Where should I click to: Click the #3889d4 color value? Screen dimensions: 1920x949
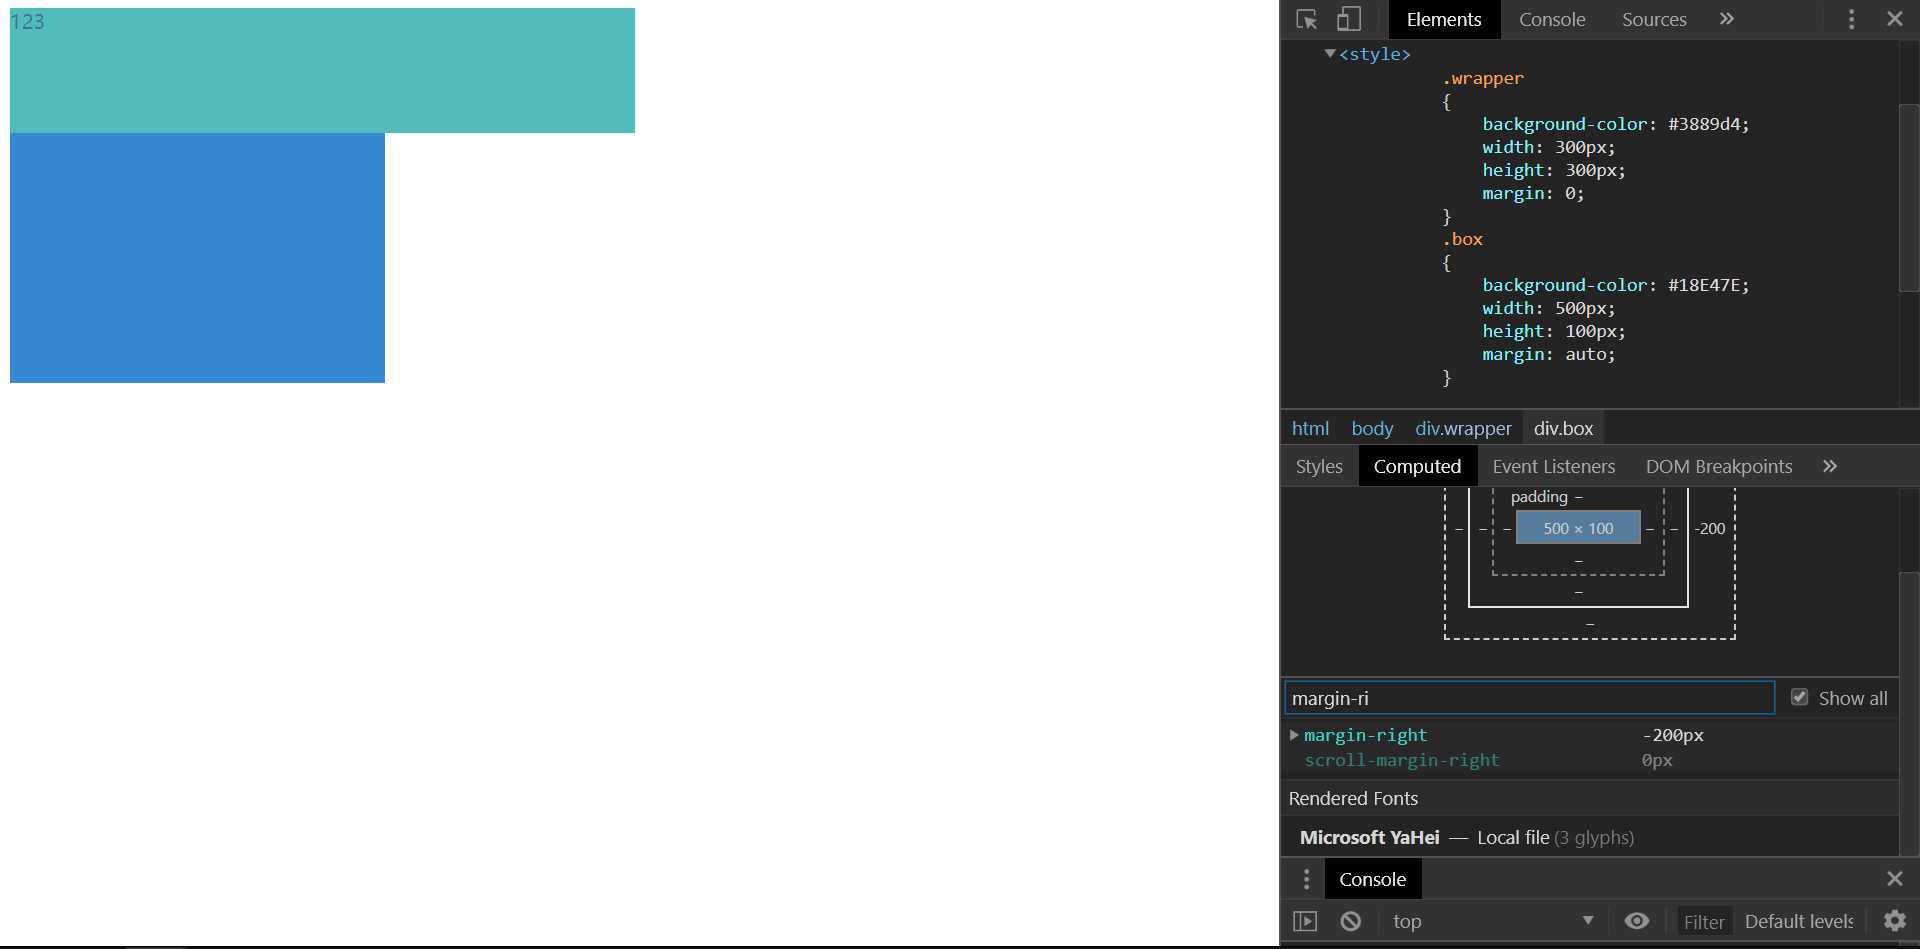[x=1703, y=124]
